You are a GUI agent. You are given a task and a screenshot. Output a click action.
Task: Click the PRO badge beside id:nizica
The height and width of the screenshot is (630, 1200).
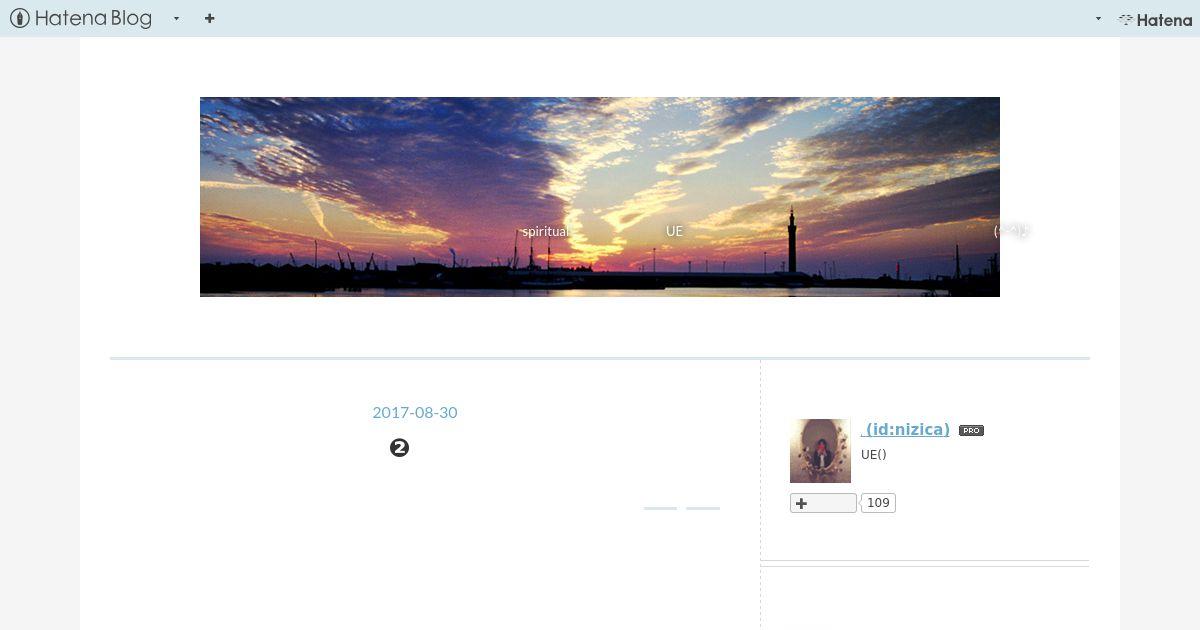pyautogui.click(x=971, y=430)
